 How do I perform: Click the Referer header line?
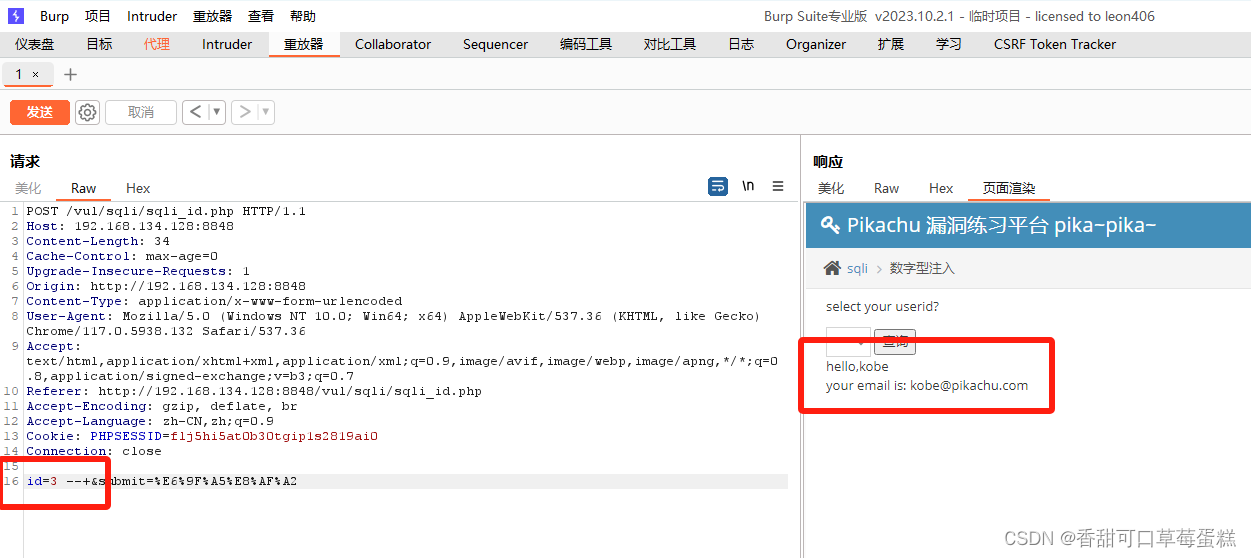click(254, 391)
